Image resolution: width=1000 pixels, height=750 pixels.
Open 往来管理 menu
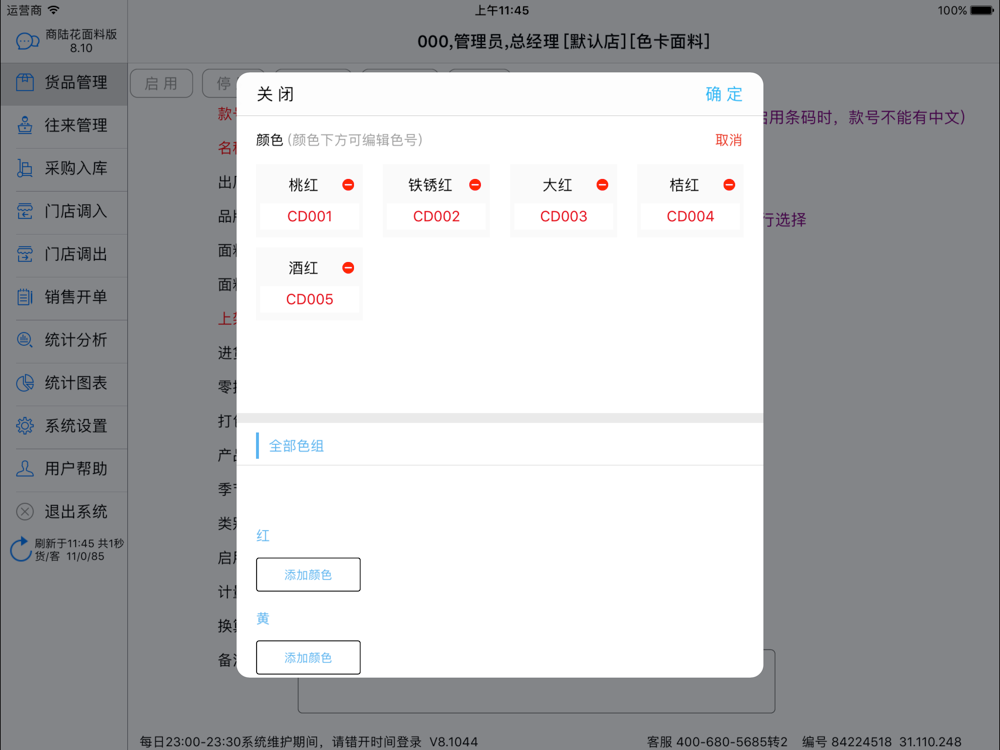pos(64,126)
